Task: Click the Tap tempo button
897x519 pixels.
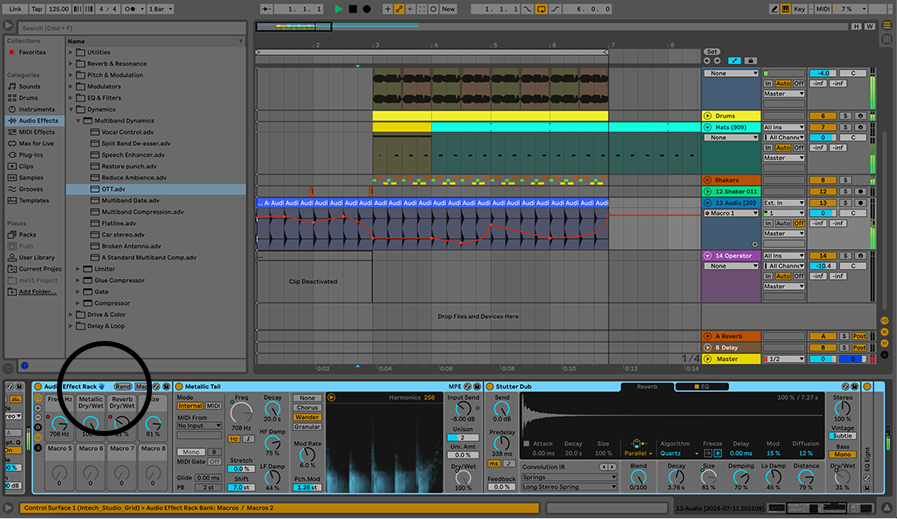Action: coord(36,9)
